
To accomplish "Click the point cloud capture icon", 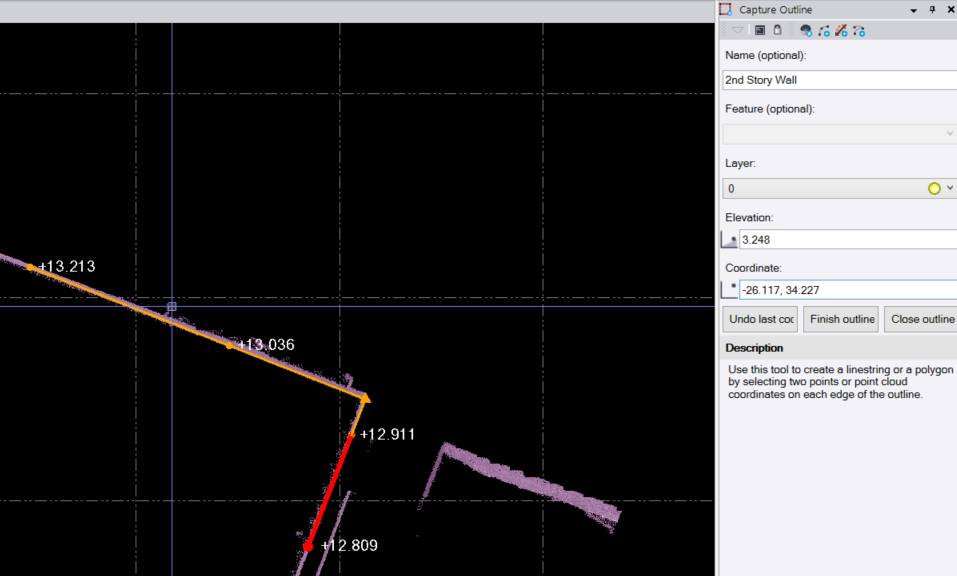I will (x=806, y=31).
